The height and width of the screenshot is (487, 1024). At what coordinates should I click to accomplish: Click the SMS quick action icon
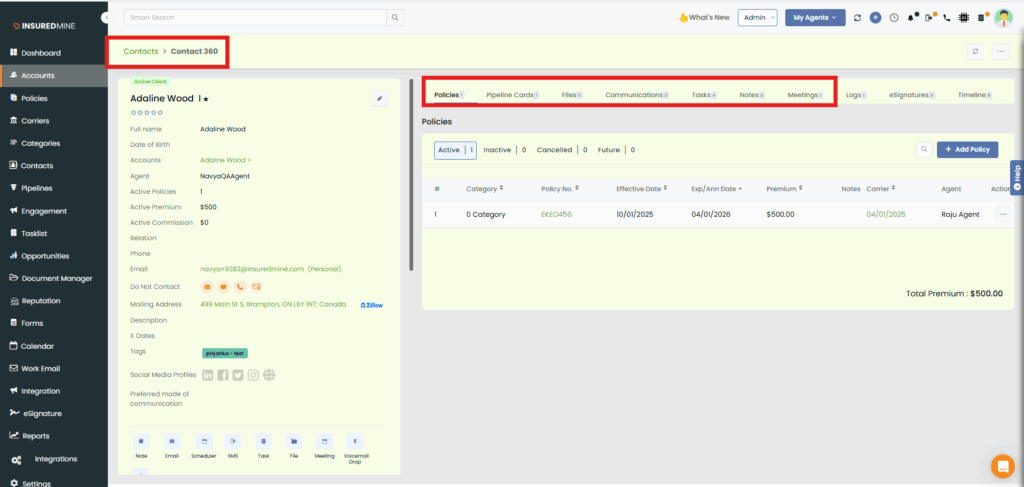233,441
